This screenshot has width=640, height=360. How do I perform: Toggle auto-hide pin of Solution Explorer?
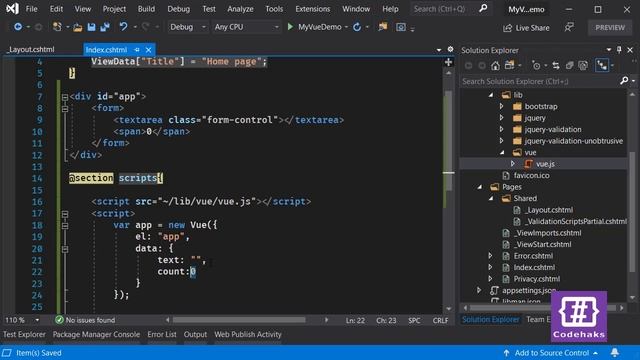(x=619, y=50)
